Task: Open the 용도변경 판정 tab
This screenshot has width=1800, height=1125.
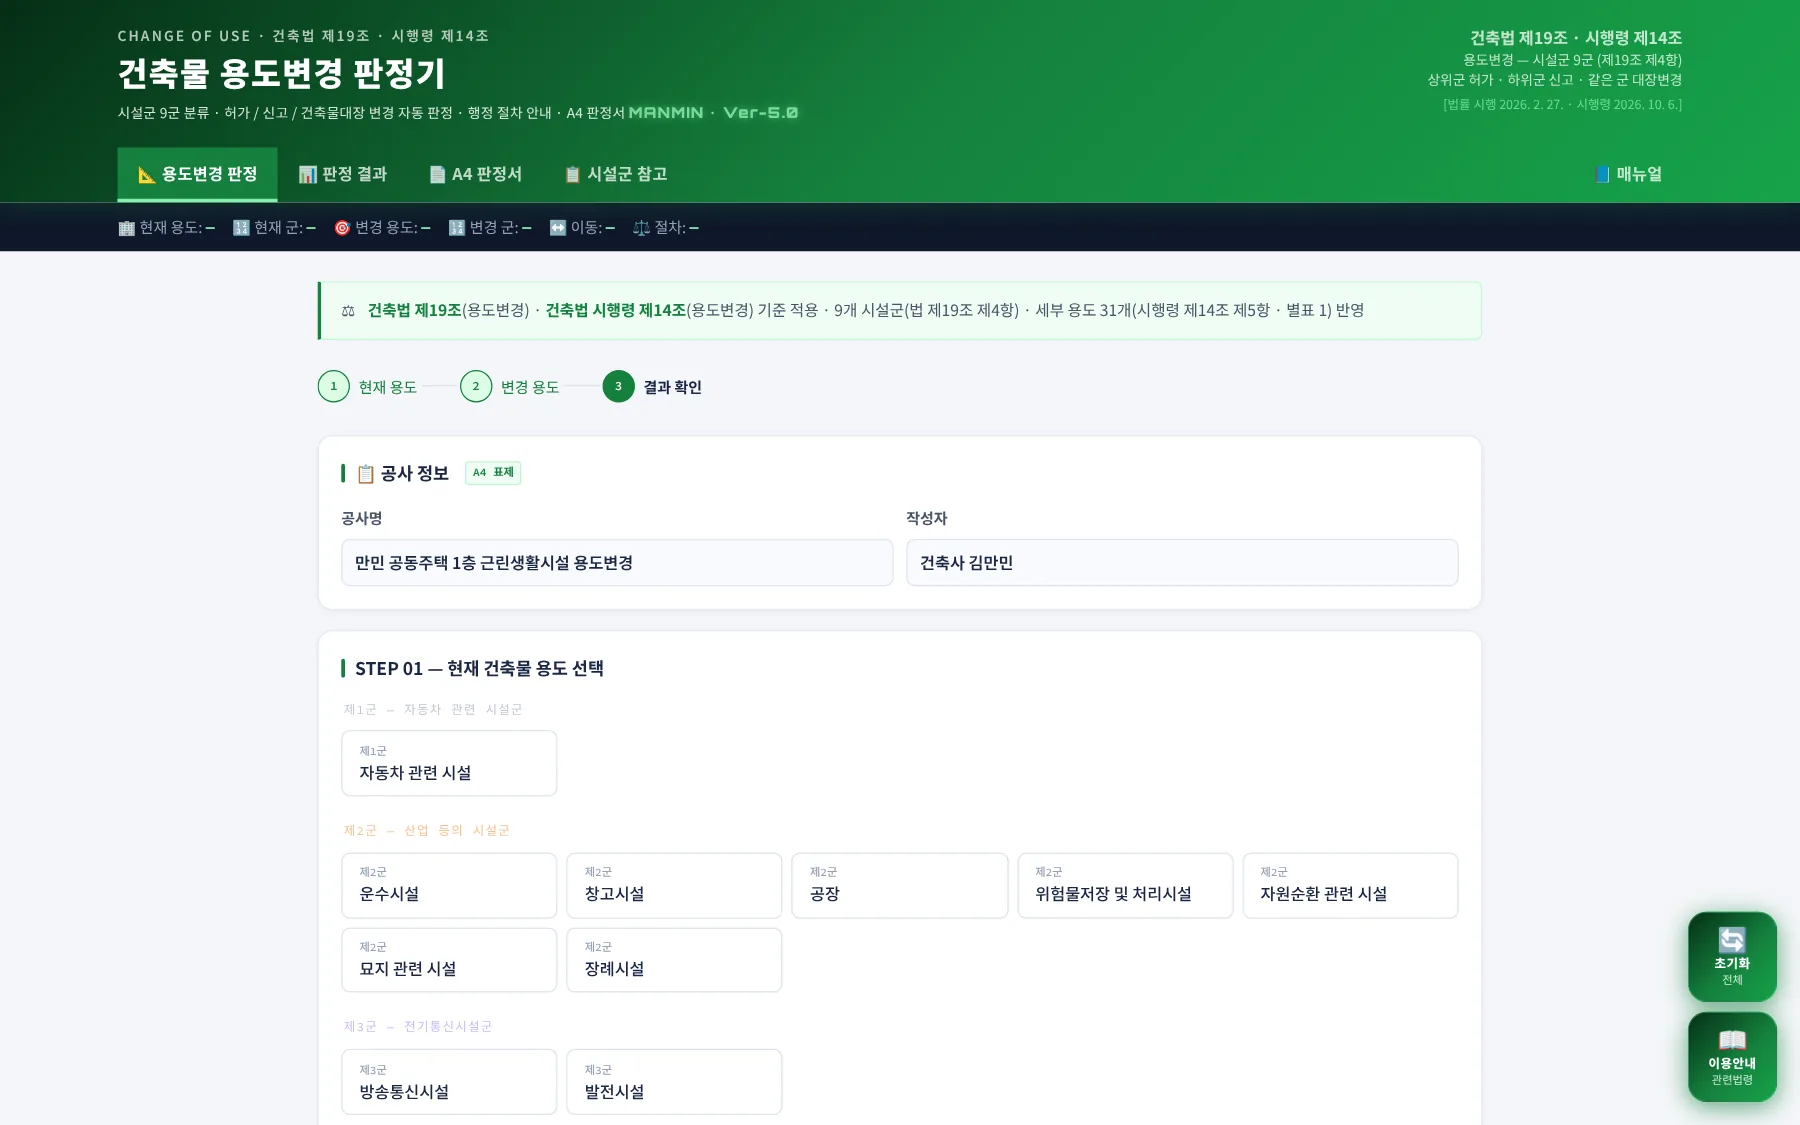Action: tap(197, 174)
